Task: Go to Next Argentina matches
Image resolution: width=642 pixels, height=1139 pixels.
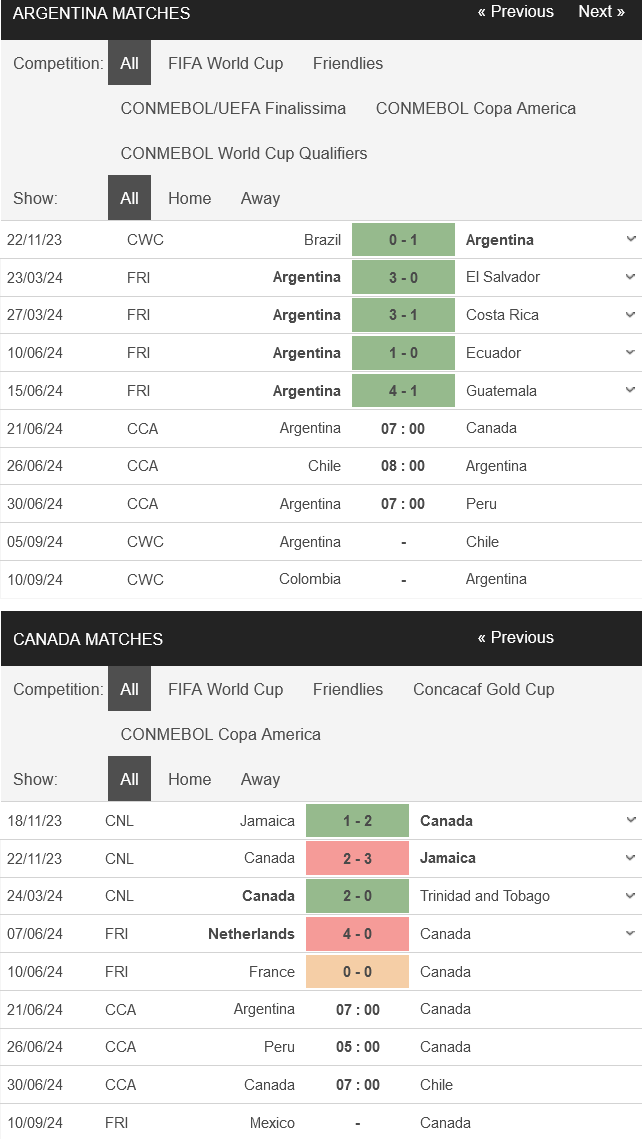Action: 601,12
